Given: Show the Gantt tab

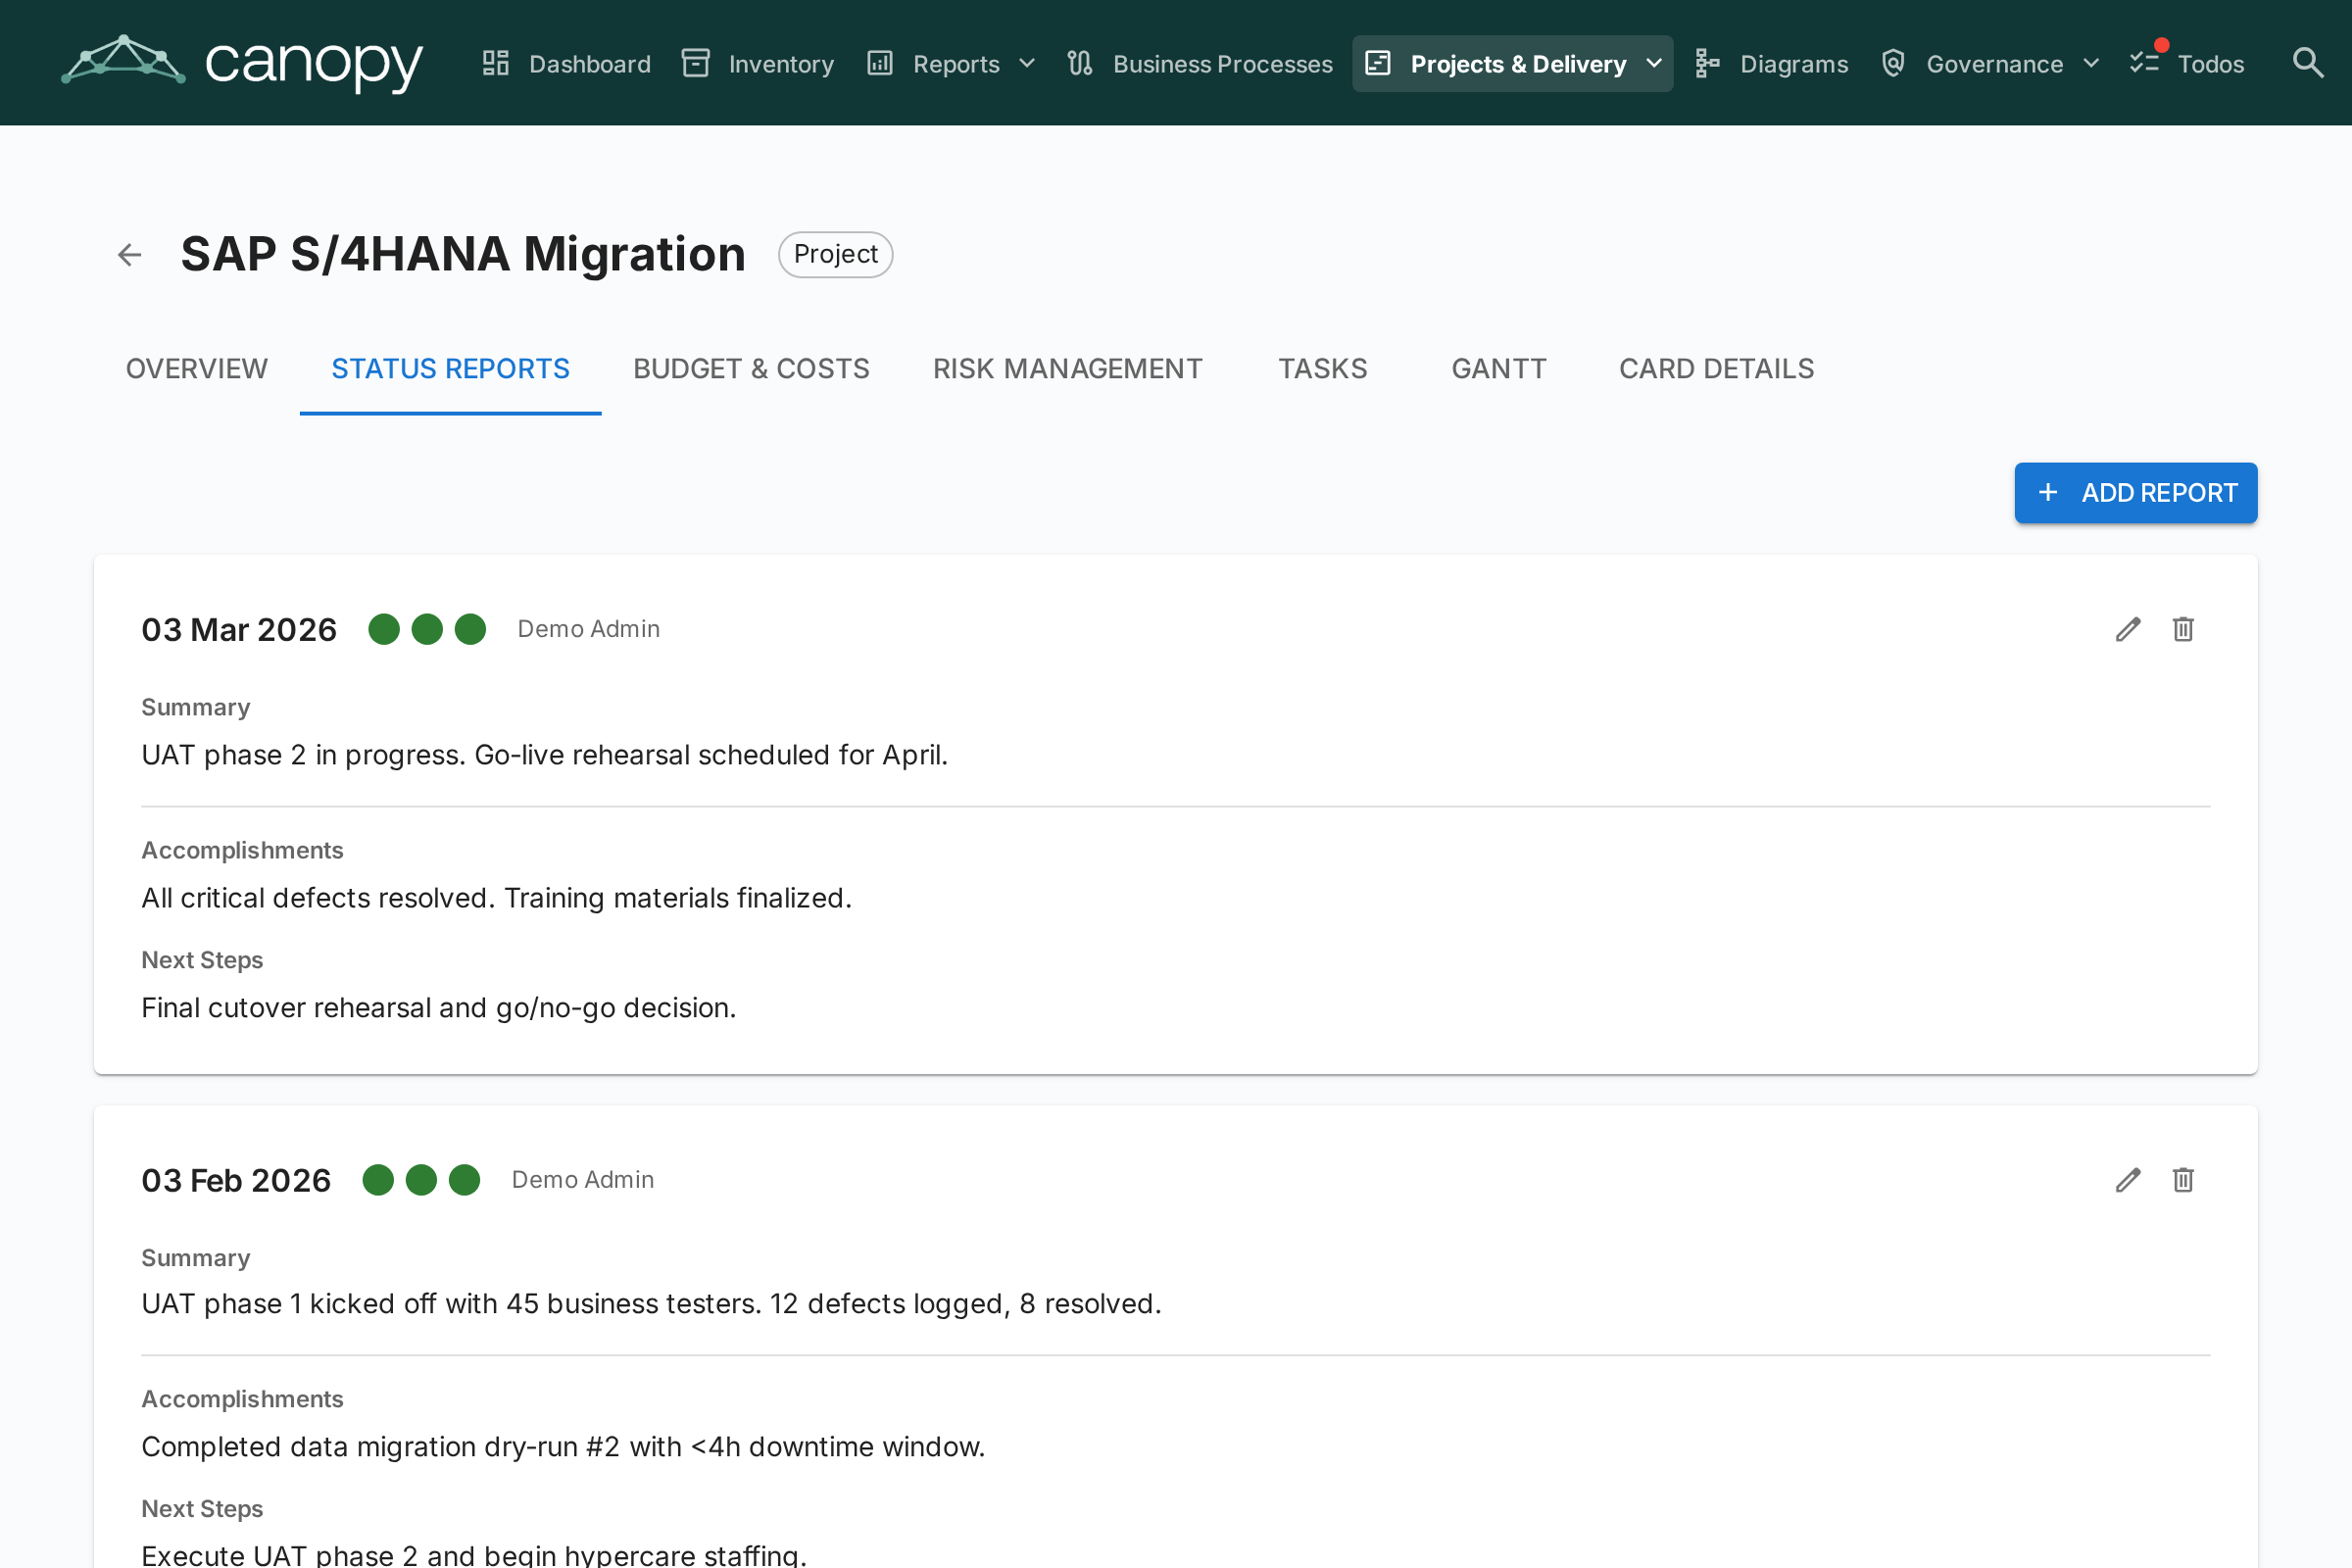Looking at the screenshot, I should (x=1499, y=369).
